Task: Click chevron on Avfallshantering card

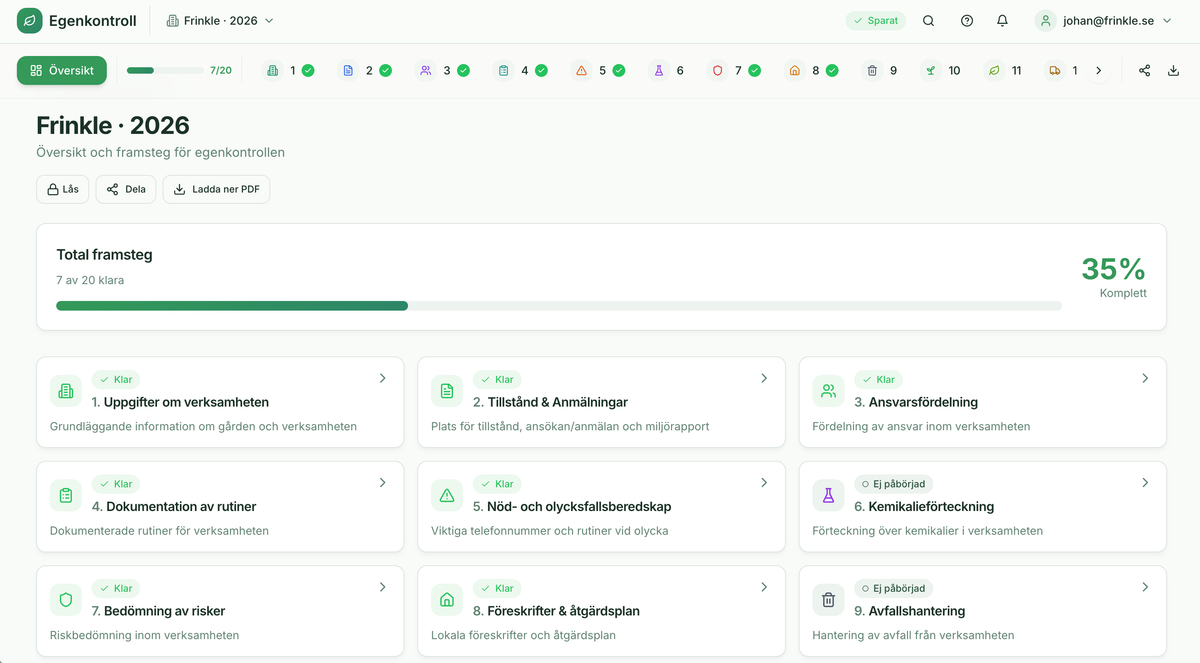Action: pos(1145,587)
